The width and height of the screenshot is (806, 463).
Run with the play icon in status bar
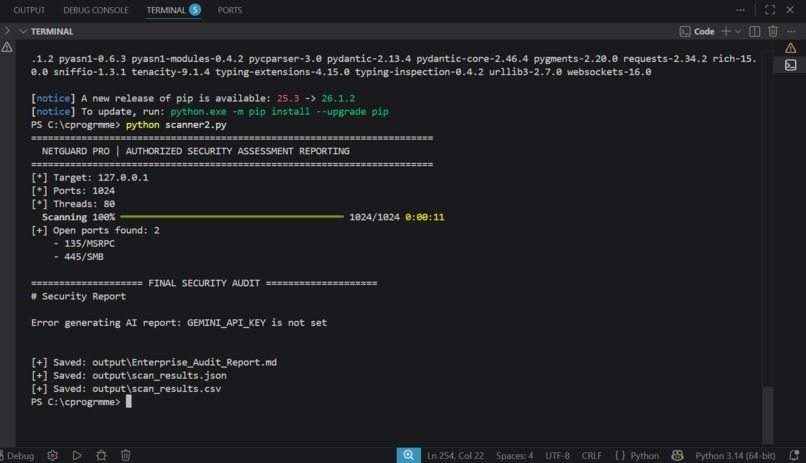[77, 455]
